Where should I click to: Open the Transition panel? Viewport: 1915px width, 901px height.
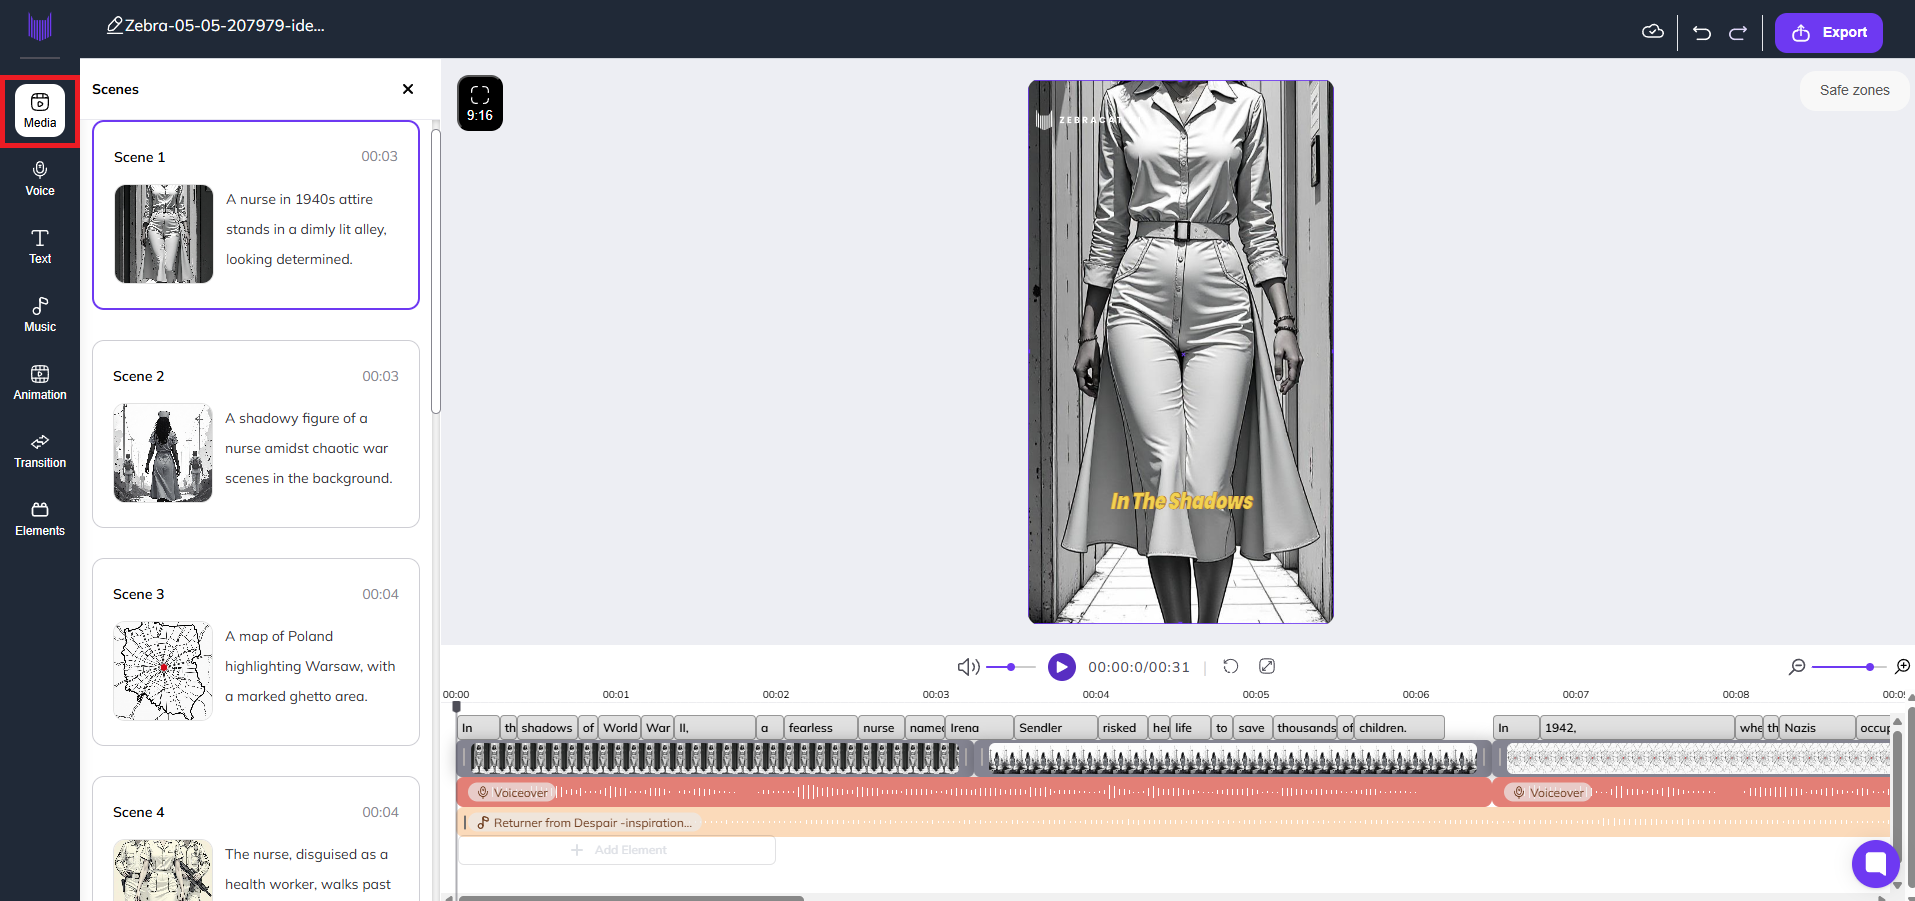point(40,451)
